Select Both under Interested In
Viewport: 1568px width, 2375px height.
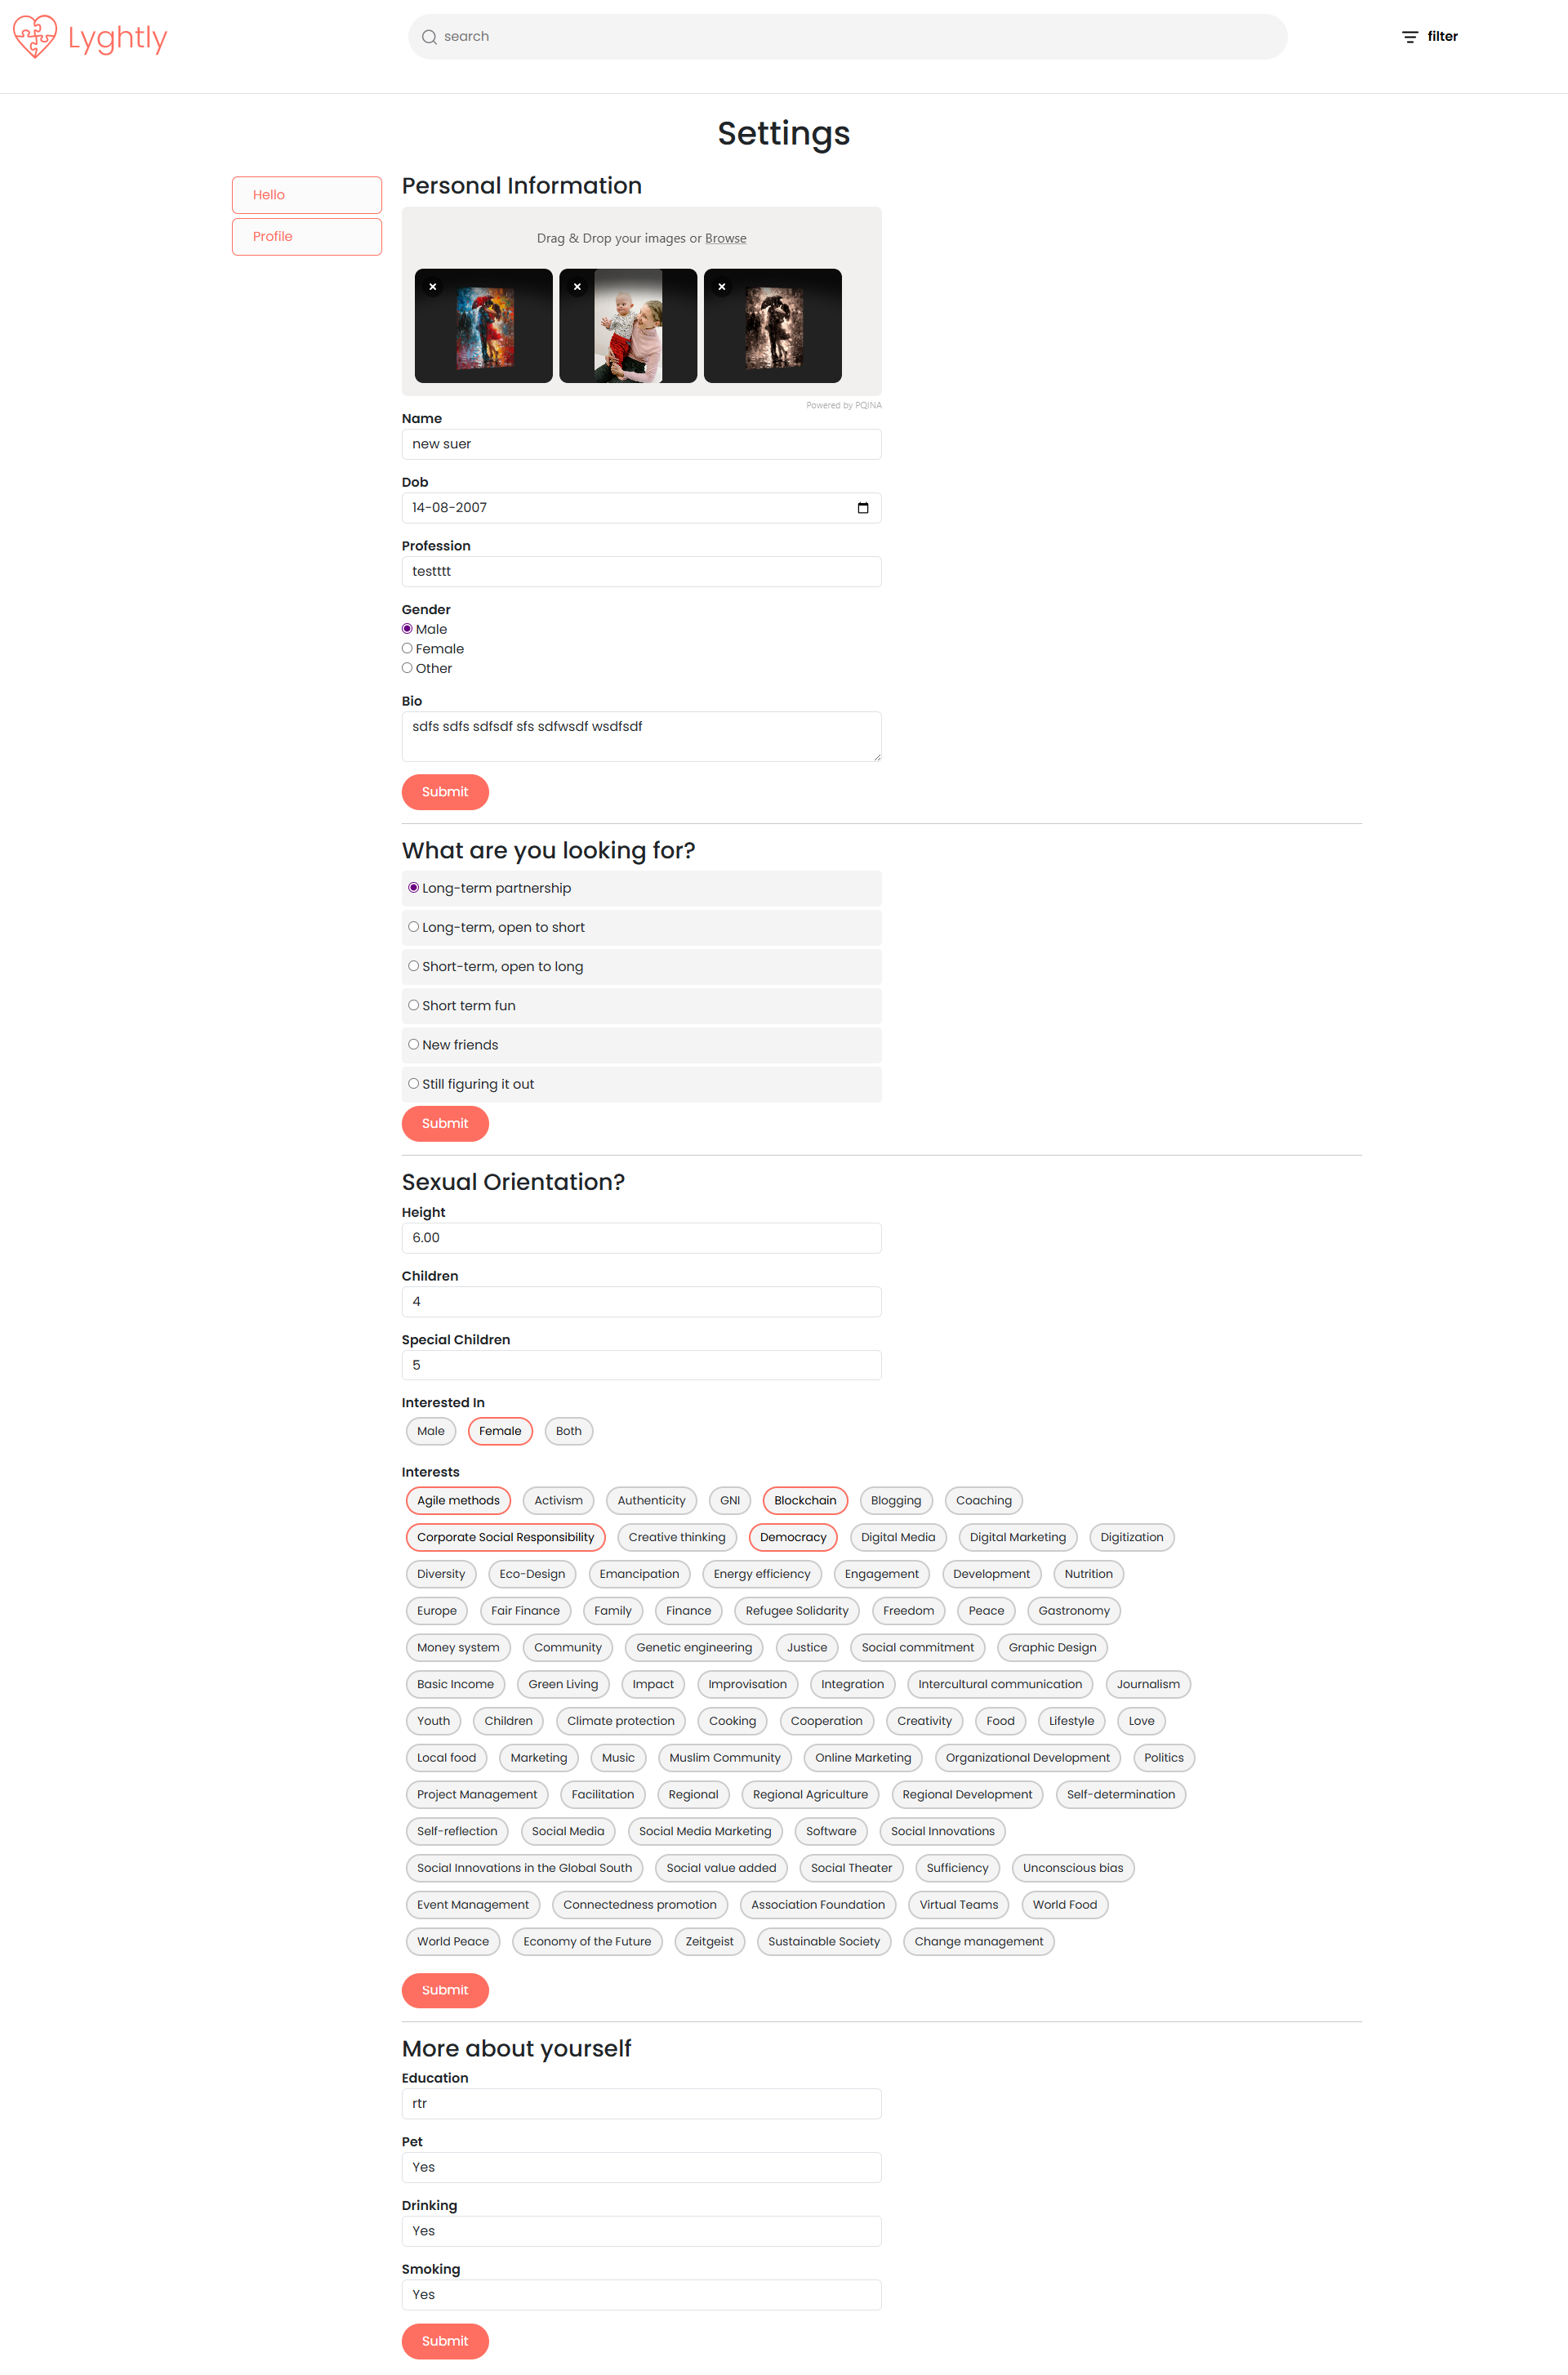[x=569, y=1431]
